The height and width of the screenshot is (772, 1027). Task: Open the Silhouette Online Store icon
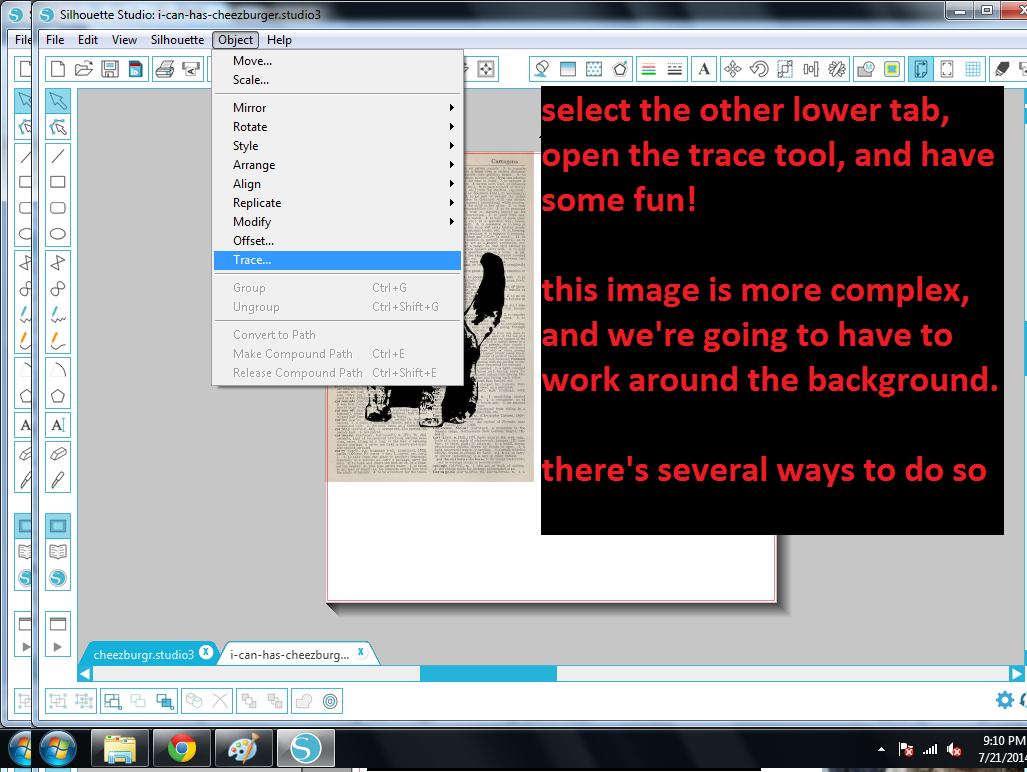click(x=58, y=578)
